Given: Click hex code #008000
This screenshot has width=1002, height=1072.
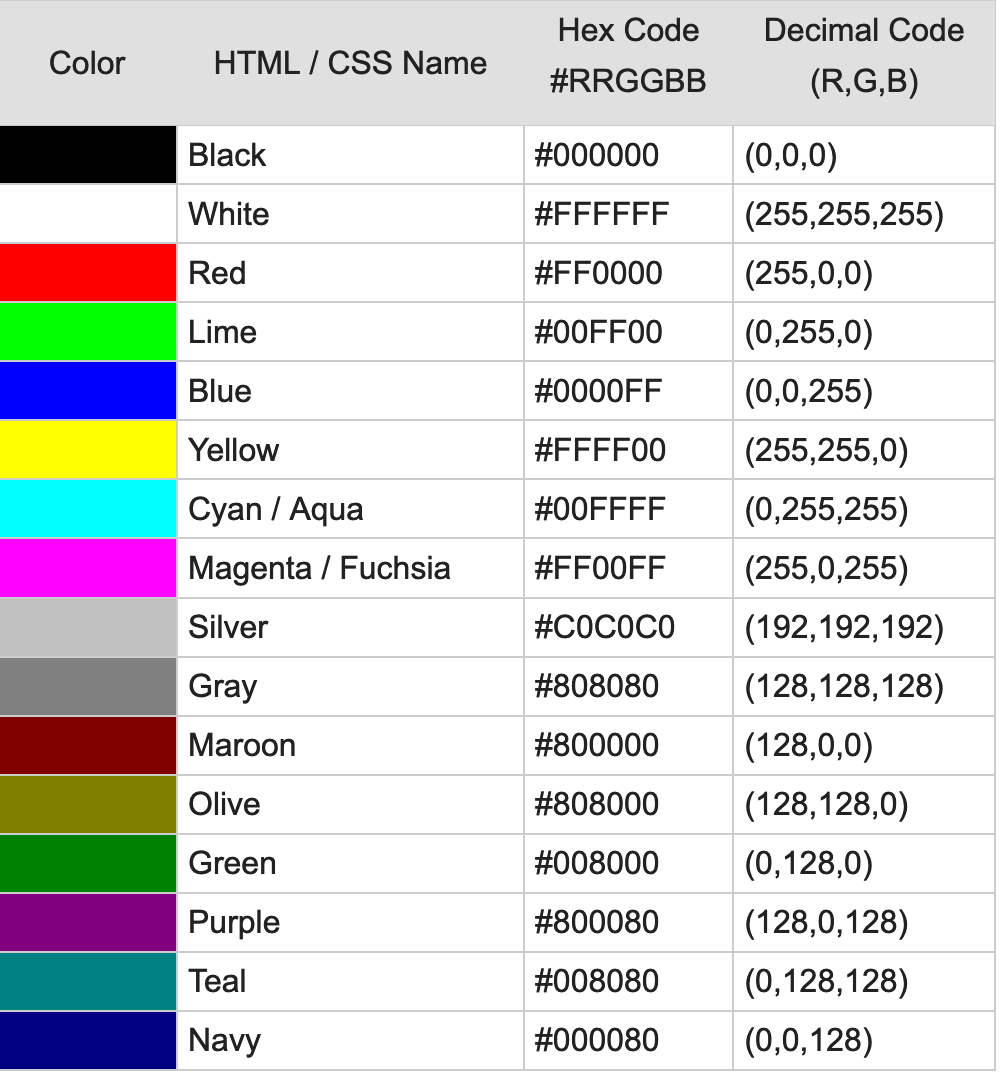Looking at the screenshot, I should point(597,863).
